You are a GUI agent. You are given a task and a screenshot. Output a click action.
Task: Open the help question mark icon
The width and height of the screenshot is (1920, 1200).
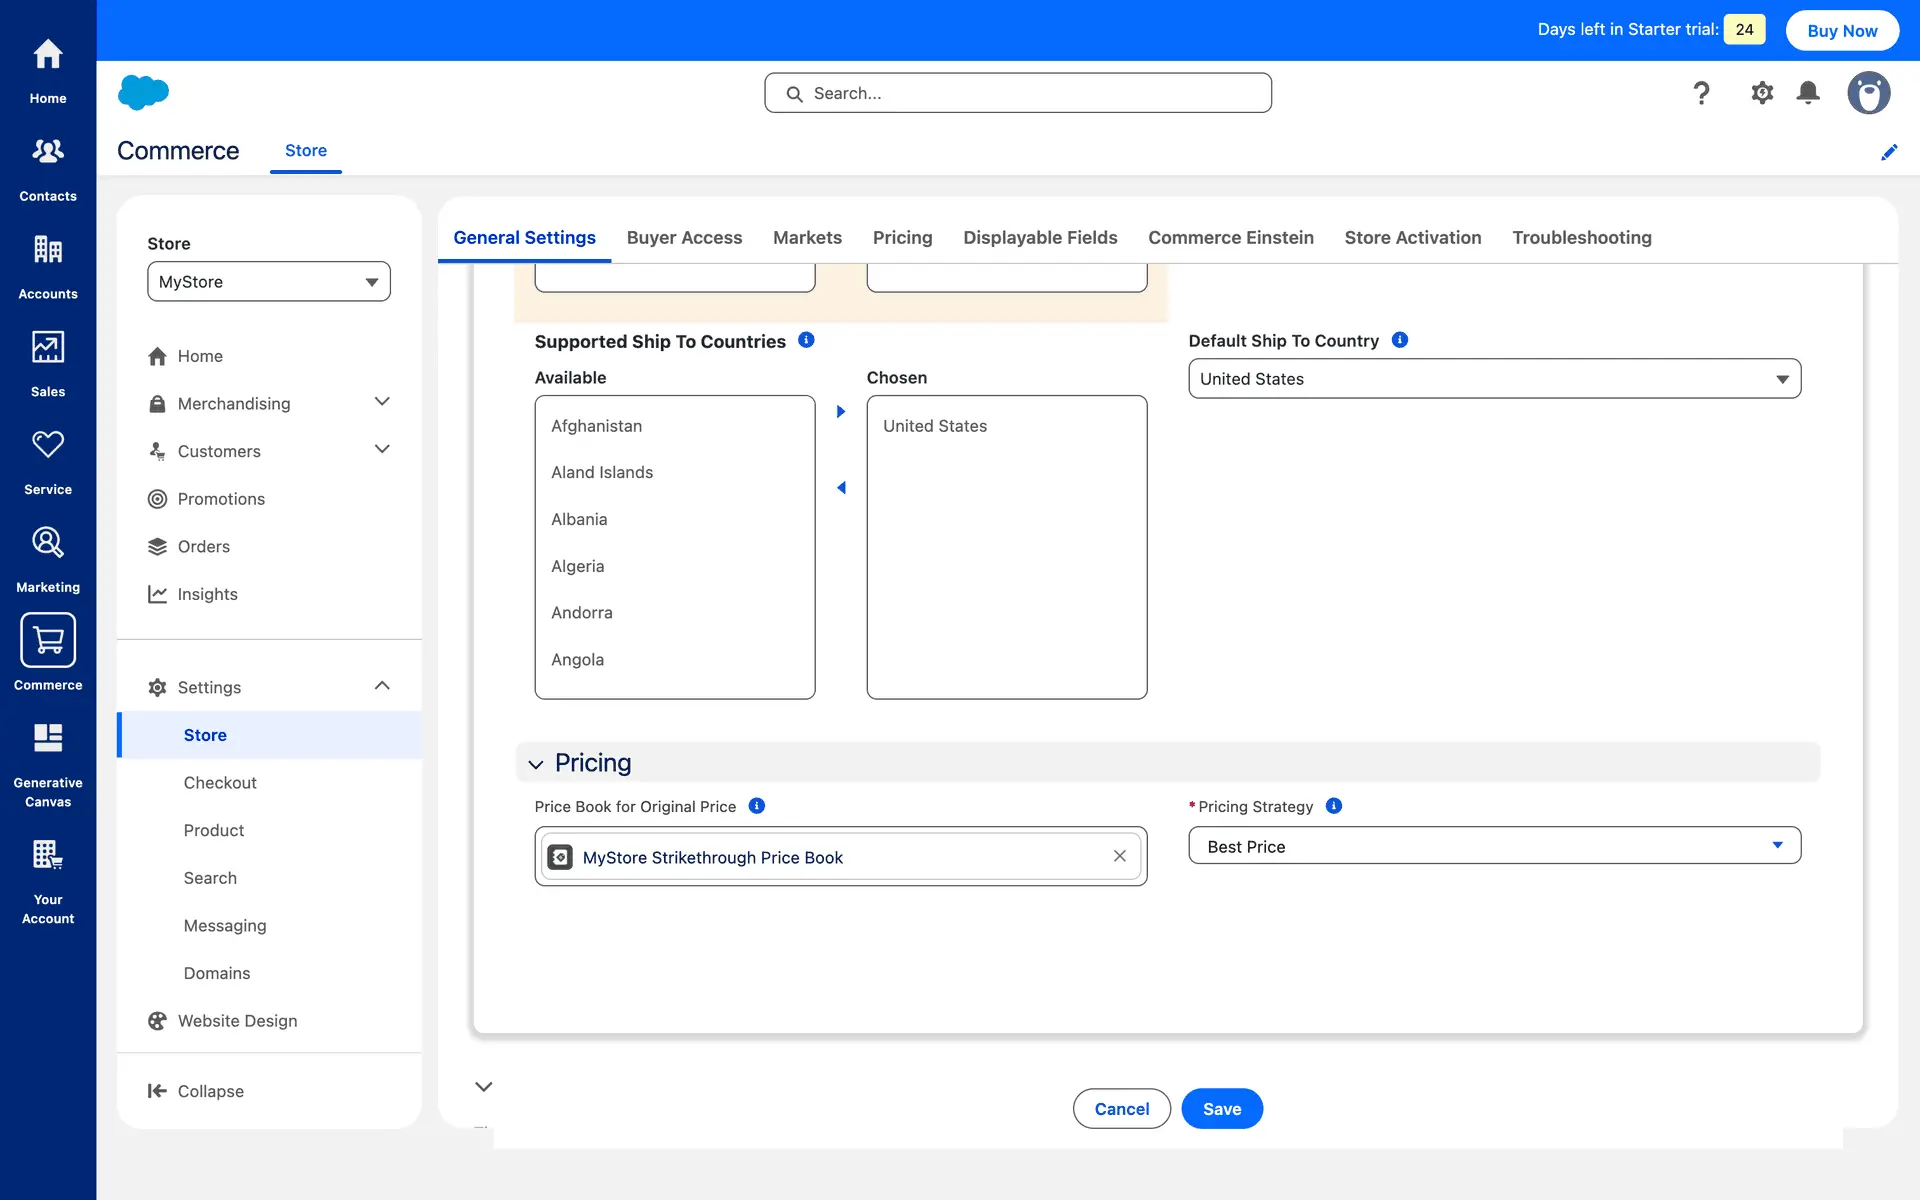(1701, 93)
